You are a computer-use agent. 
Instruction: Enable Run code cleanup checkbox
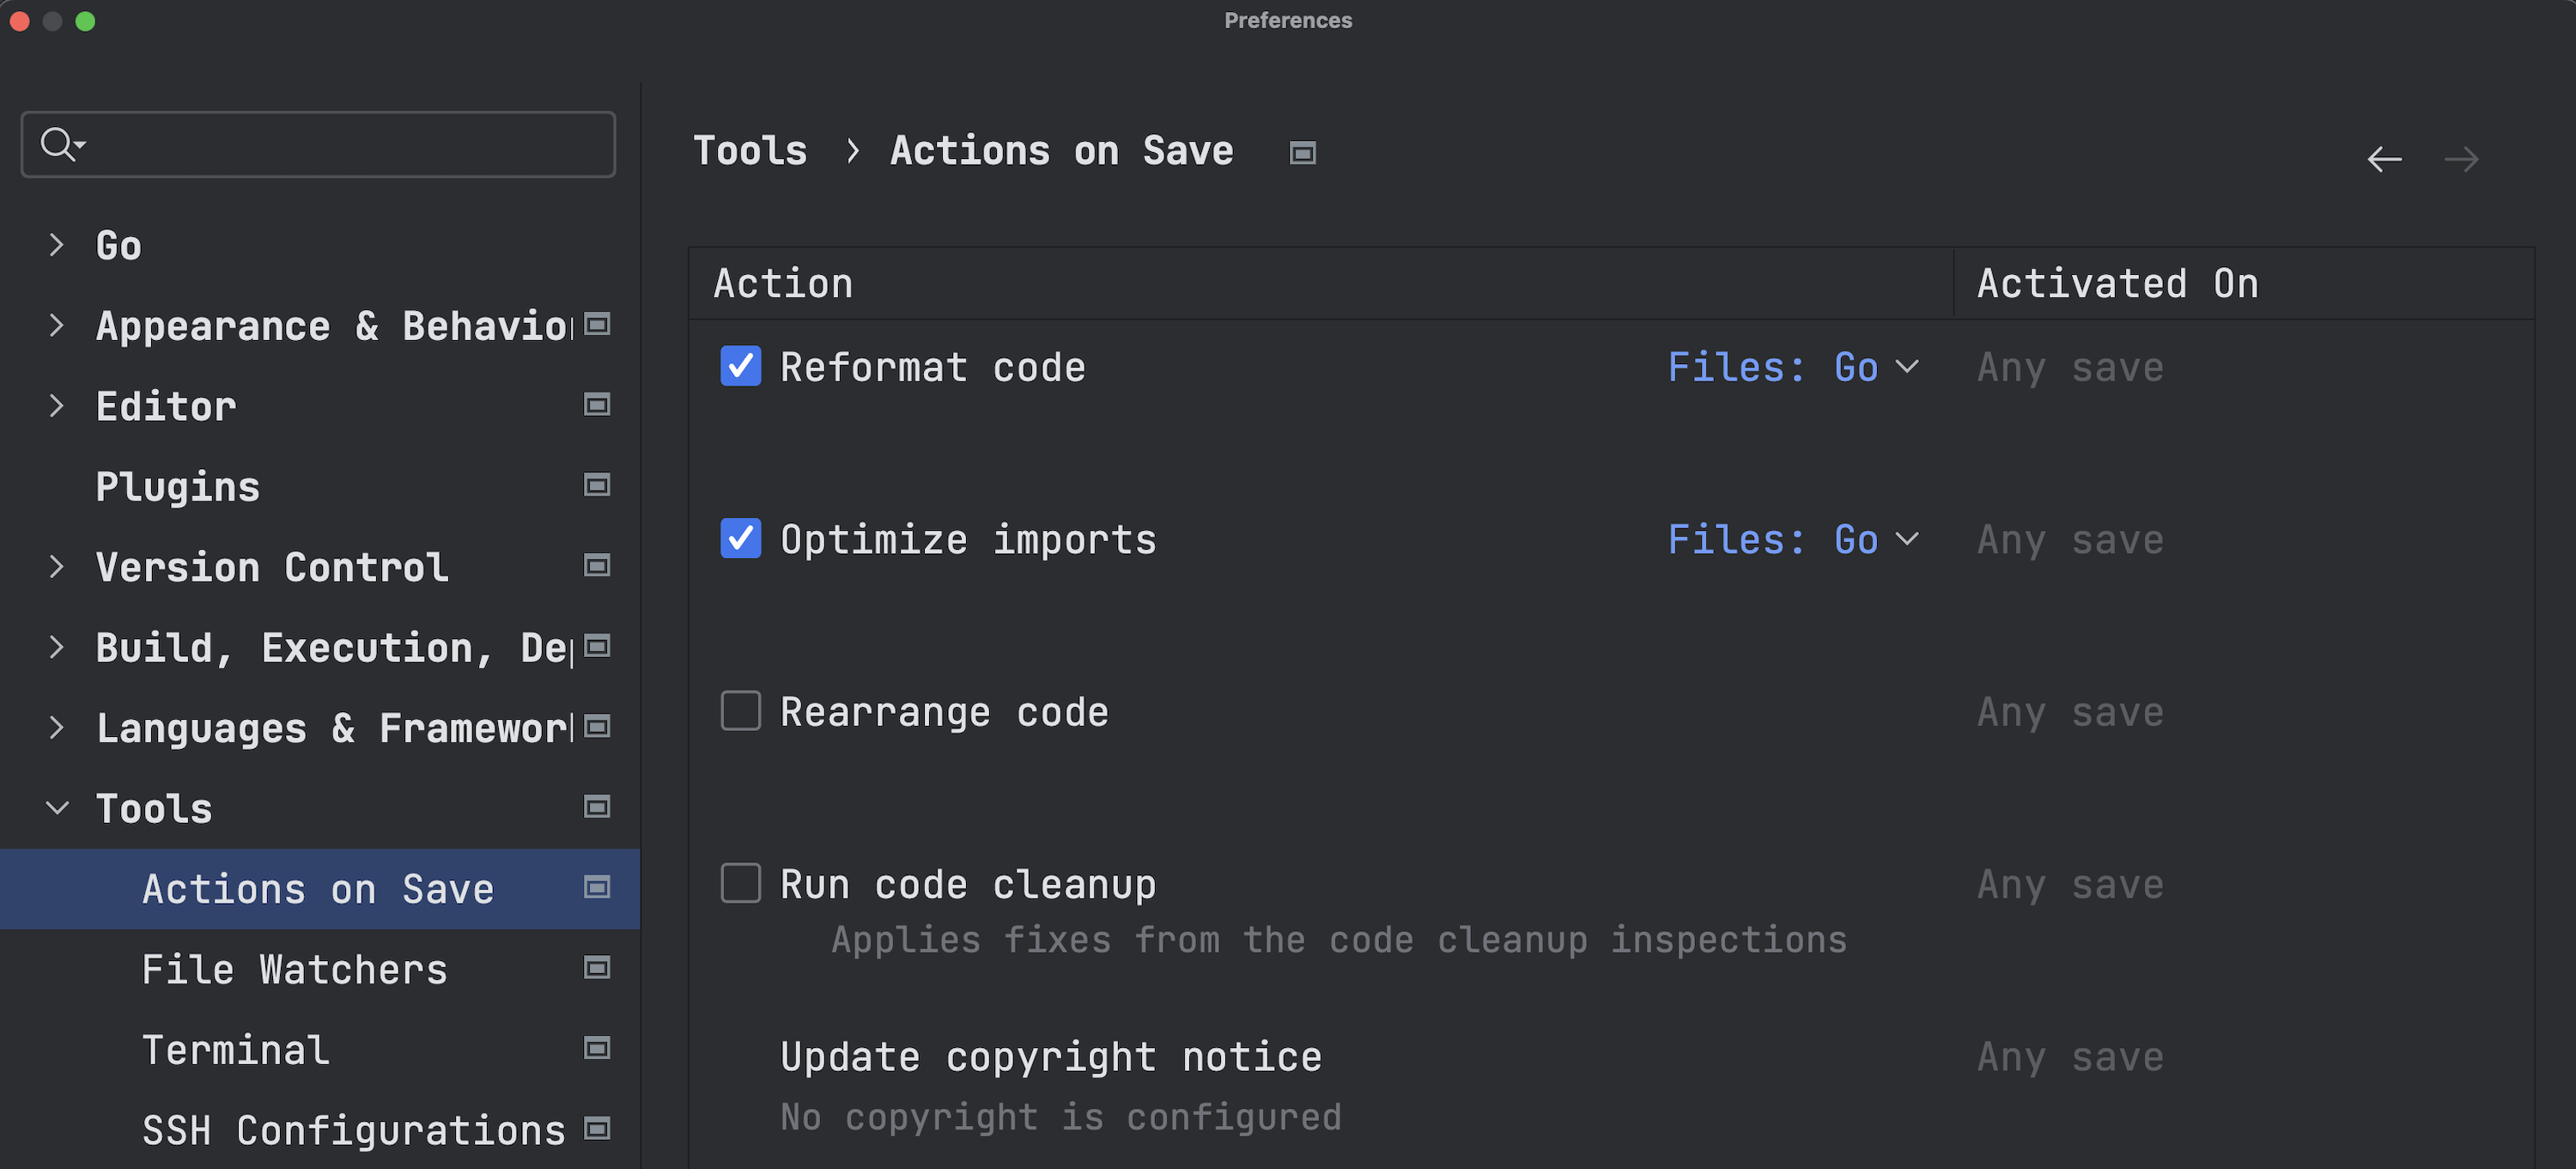(741, 884)
